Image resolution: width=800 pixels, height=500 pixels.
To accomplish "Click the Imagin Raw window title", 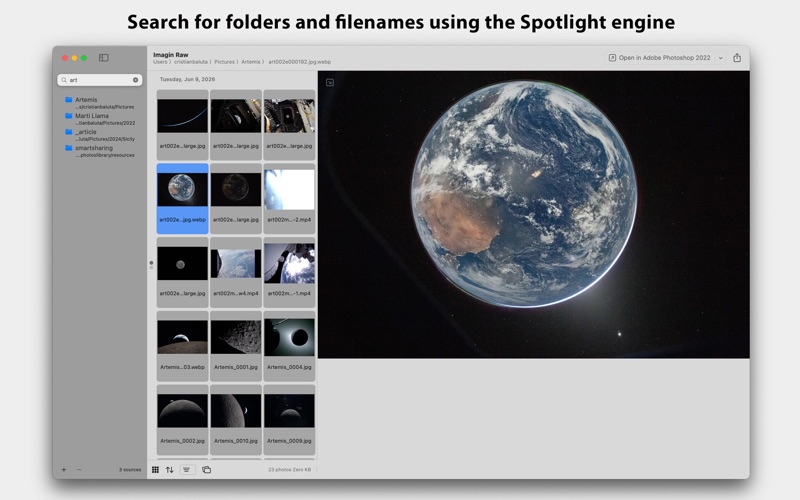I will (170, 55).
